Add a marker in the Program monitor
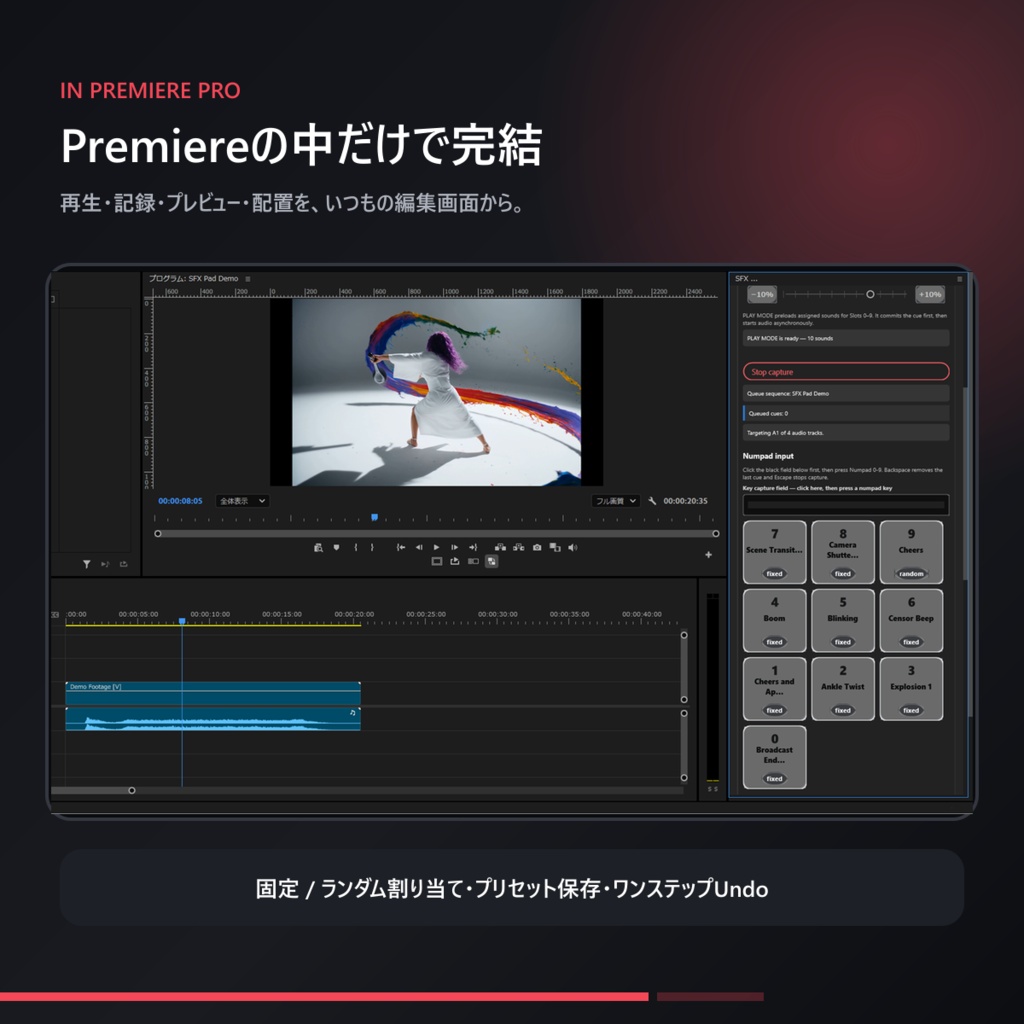The image size is (1024, 1024). point(336,547)
